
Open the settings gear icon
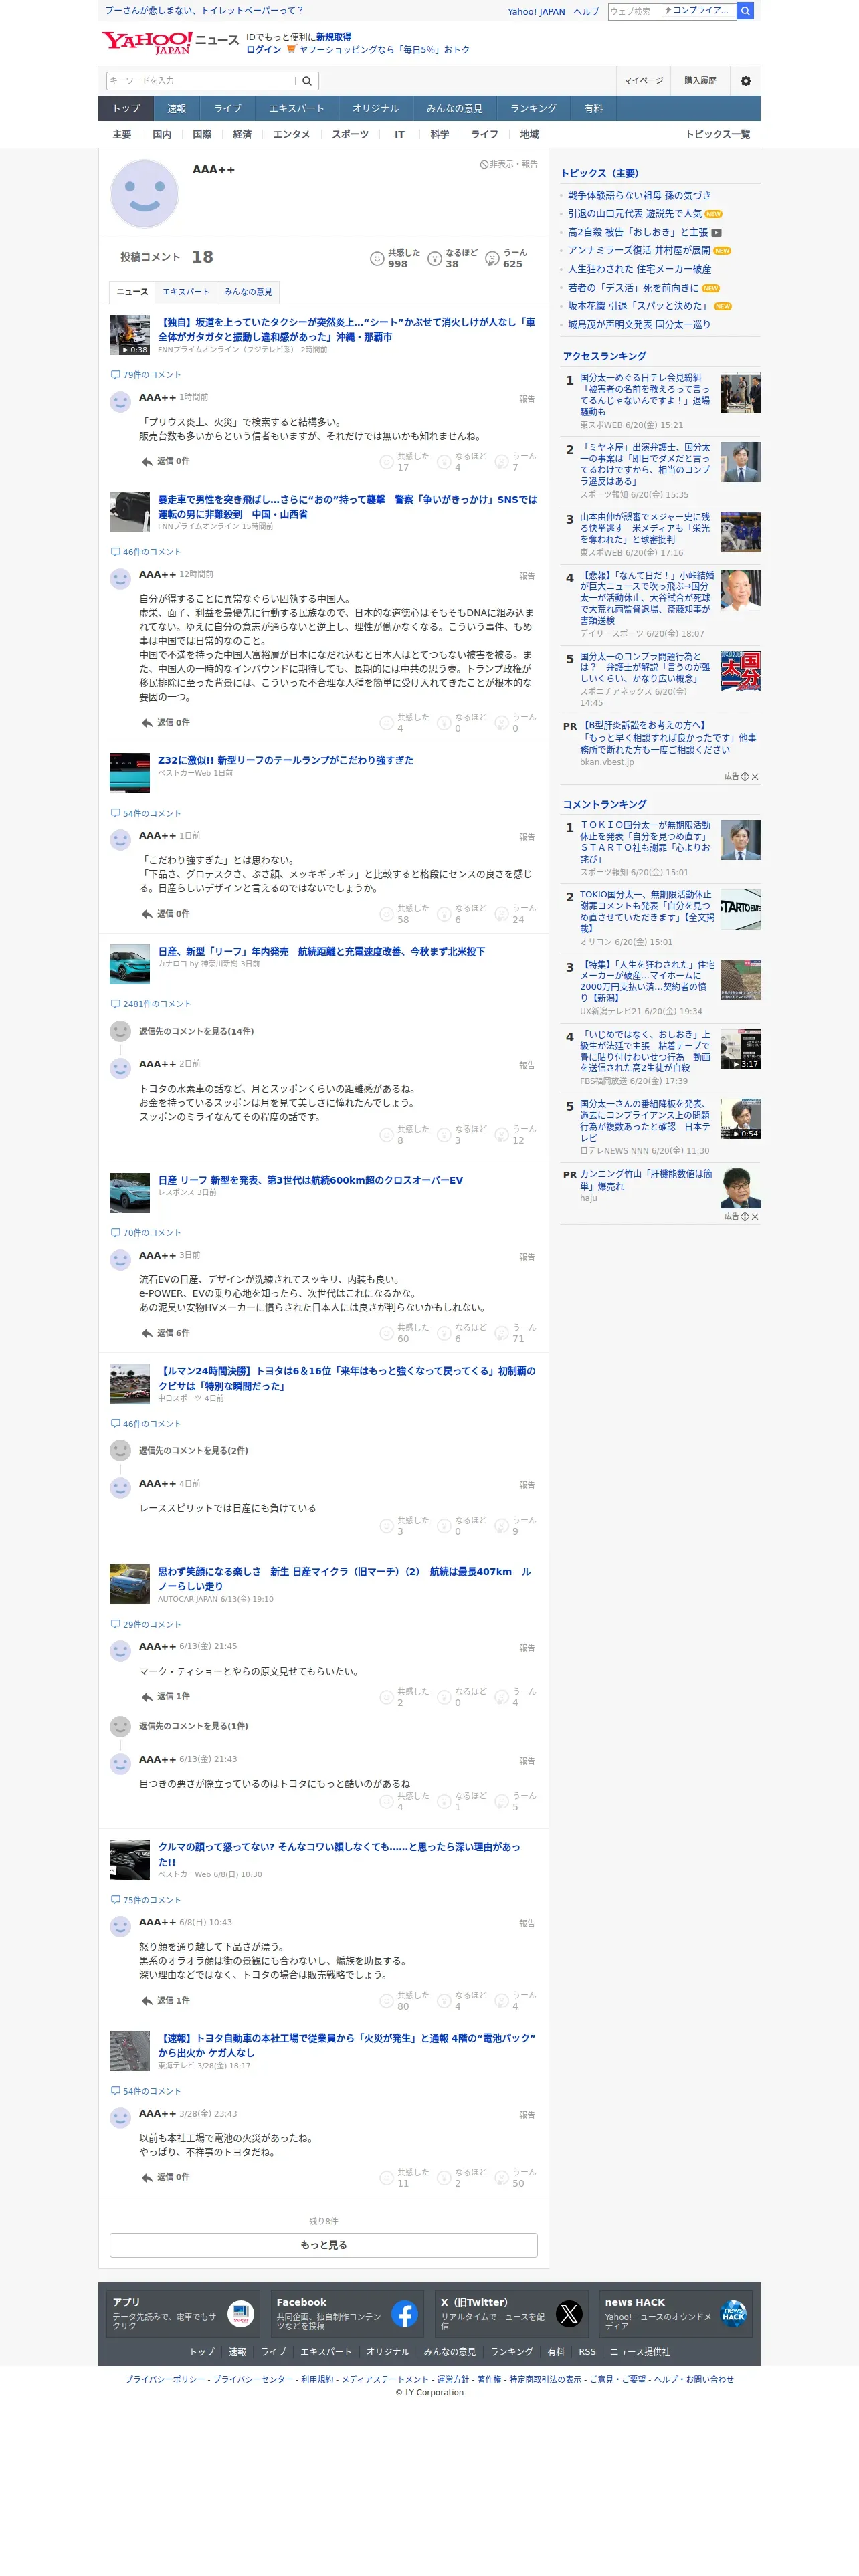[x=745, y=81]
